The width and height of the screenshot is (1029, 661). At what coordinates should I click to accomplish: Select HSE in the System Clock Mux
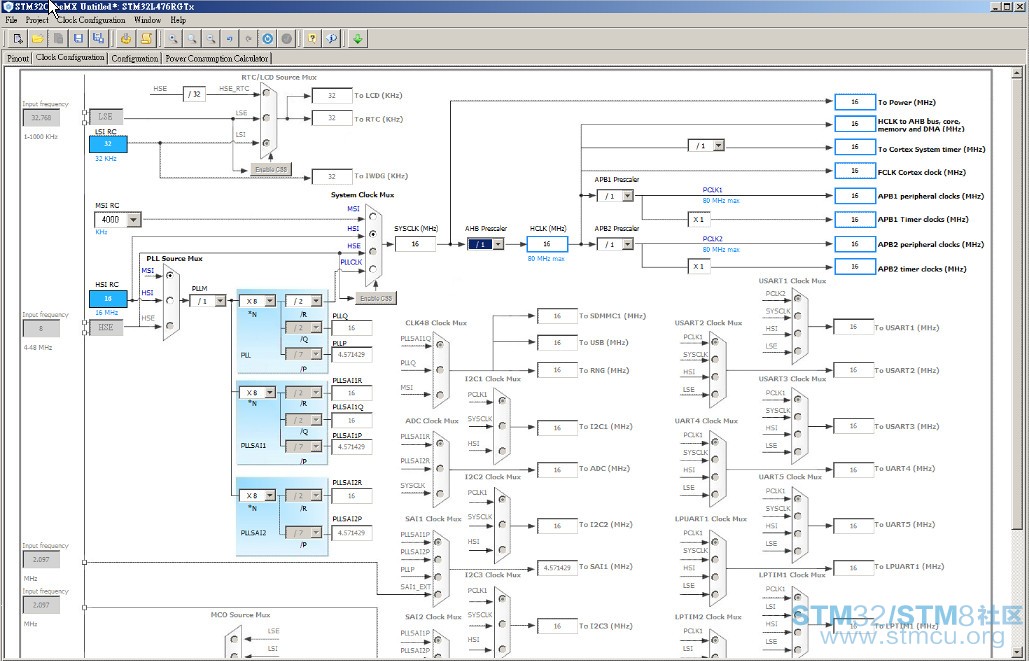point(373,251)
